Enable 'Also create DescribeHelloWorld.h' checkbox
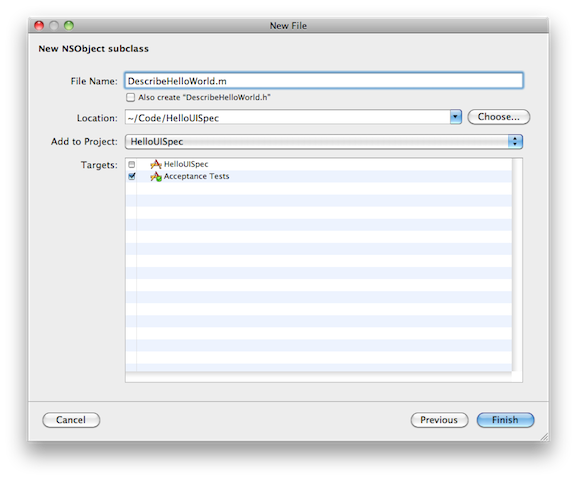The height and width of the screenshot is (480, 577). click(x=130, y=98)
